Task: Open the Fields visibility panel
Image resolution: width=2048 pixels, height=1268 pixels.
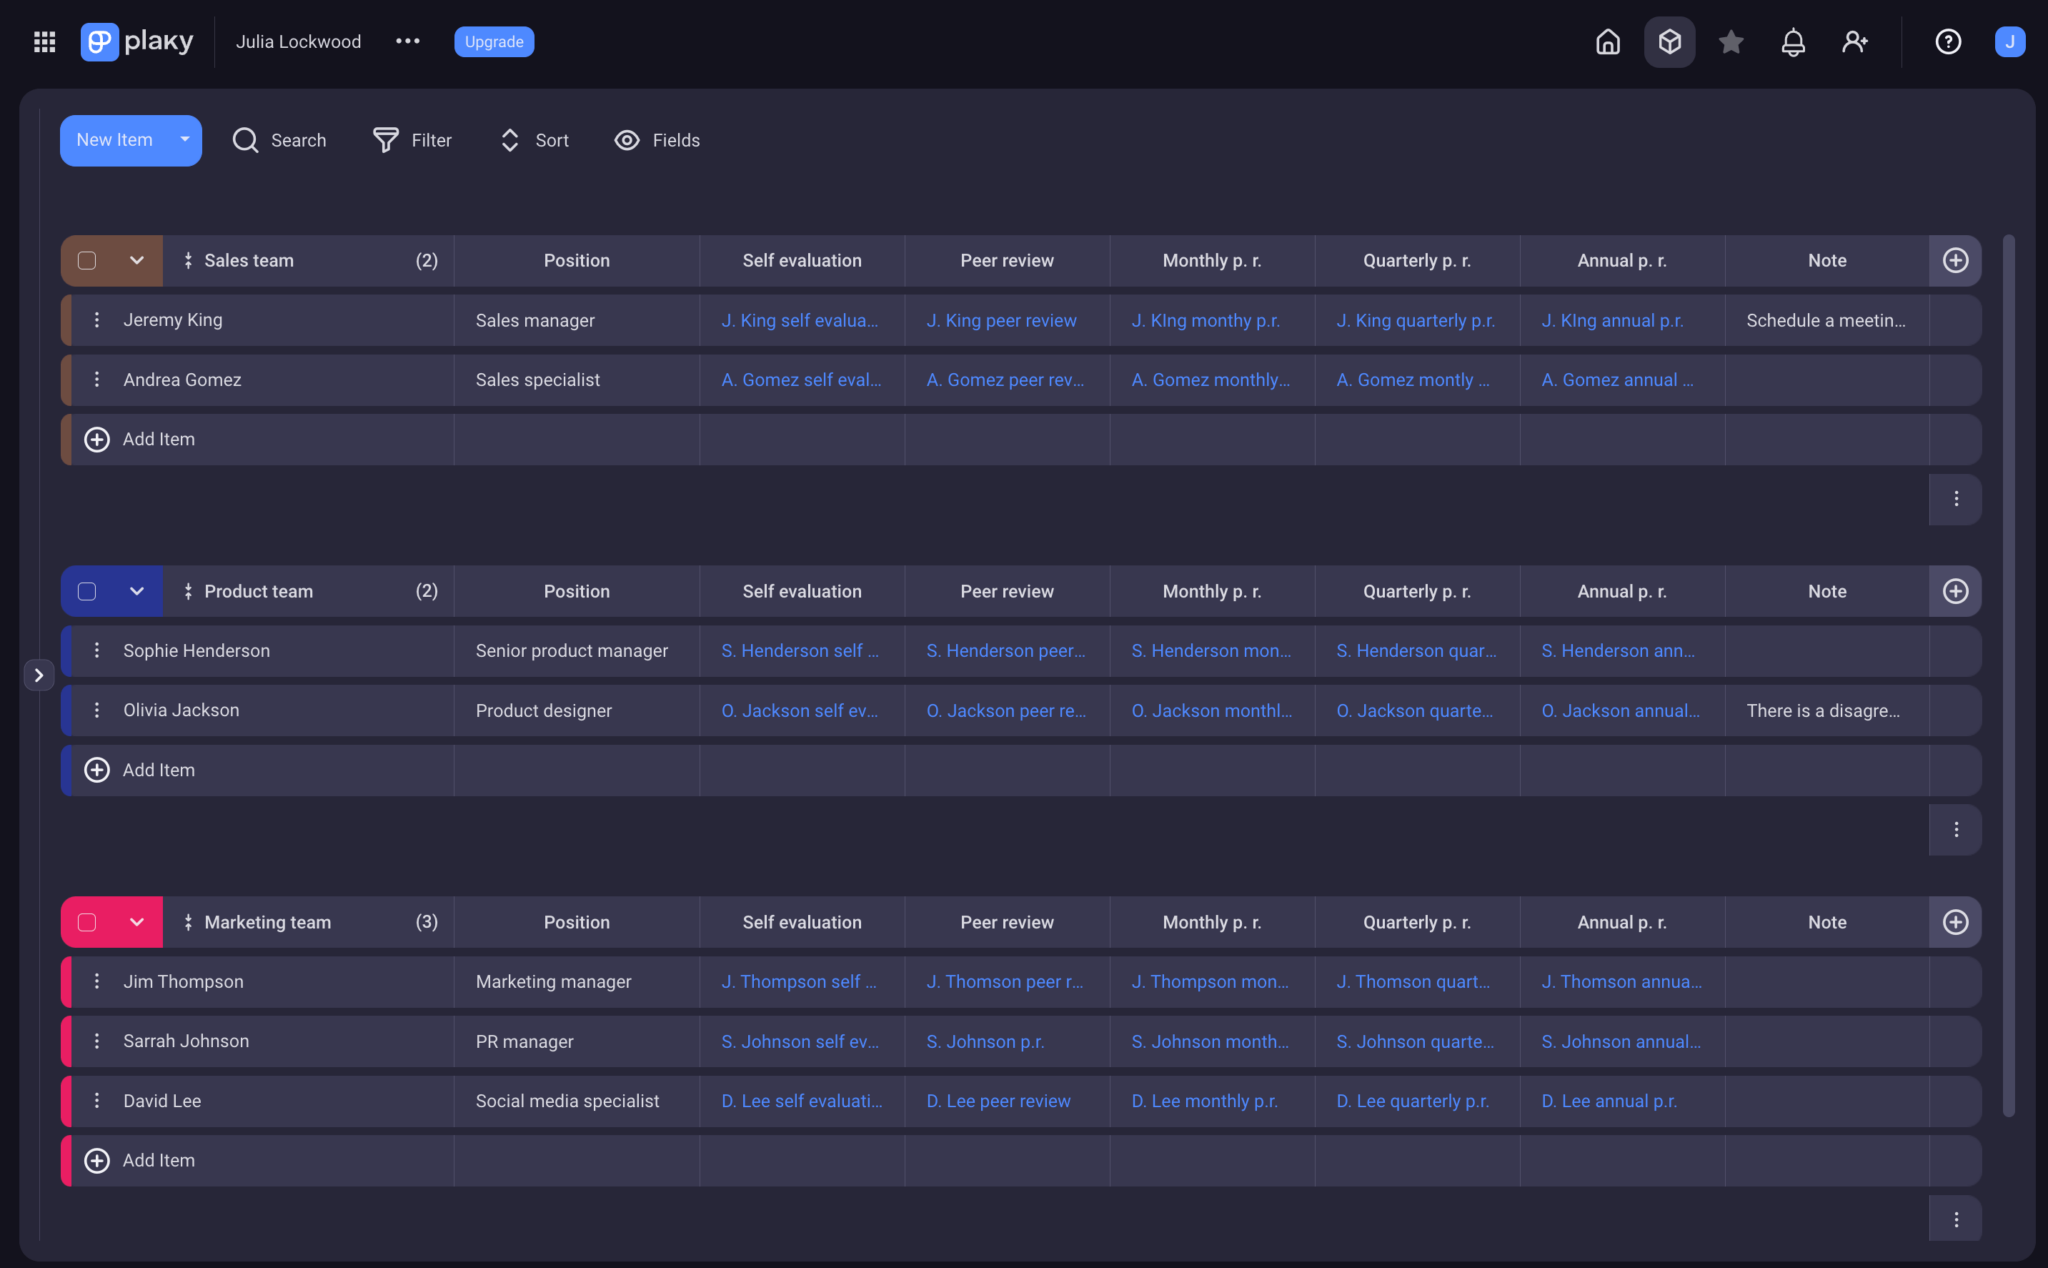Action: pyautogui.click(x=656, y=140)
